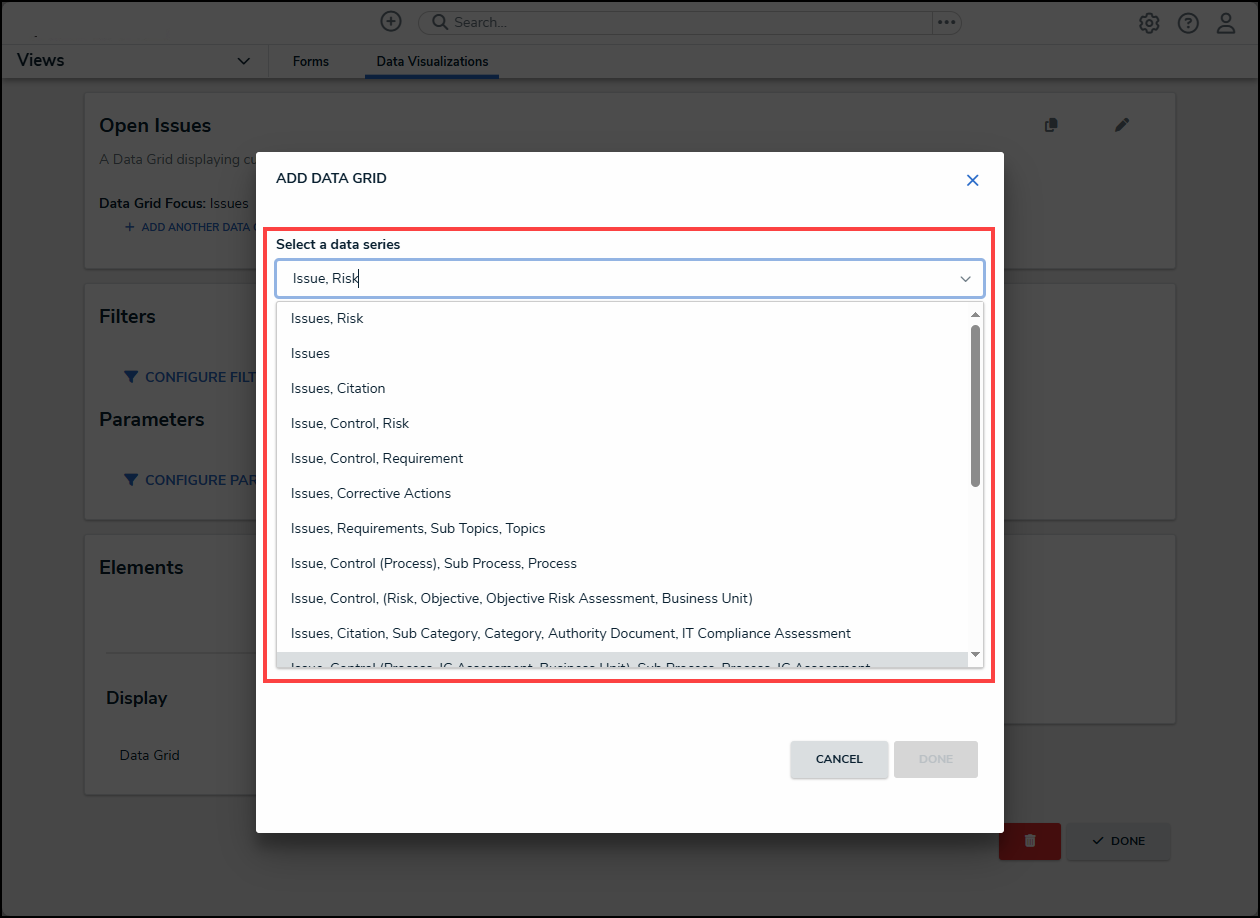The image size is (1260, 918).
Task: Open the user profile icon
Action: [x=1226, y=23]
